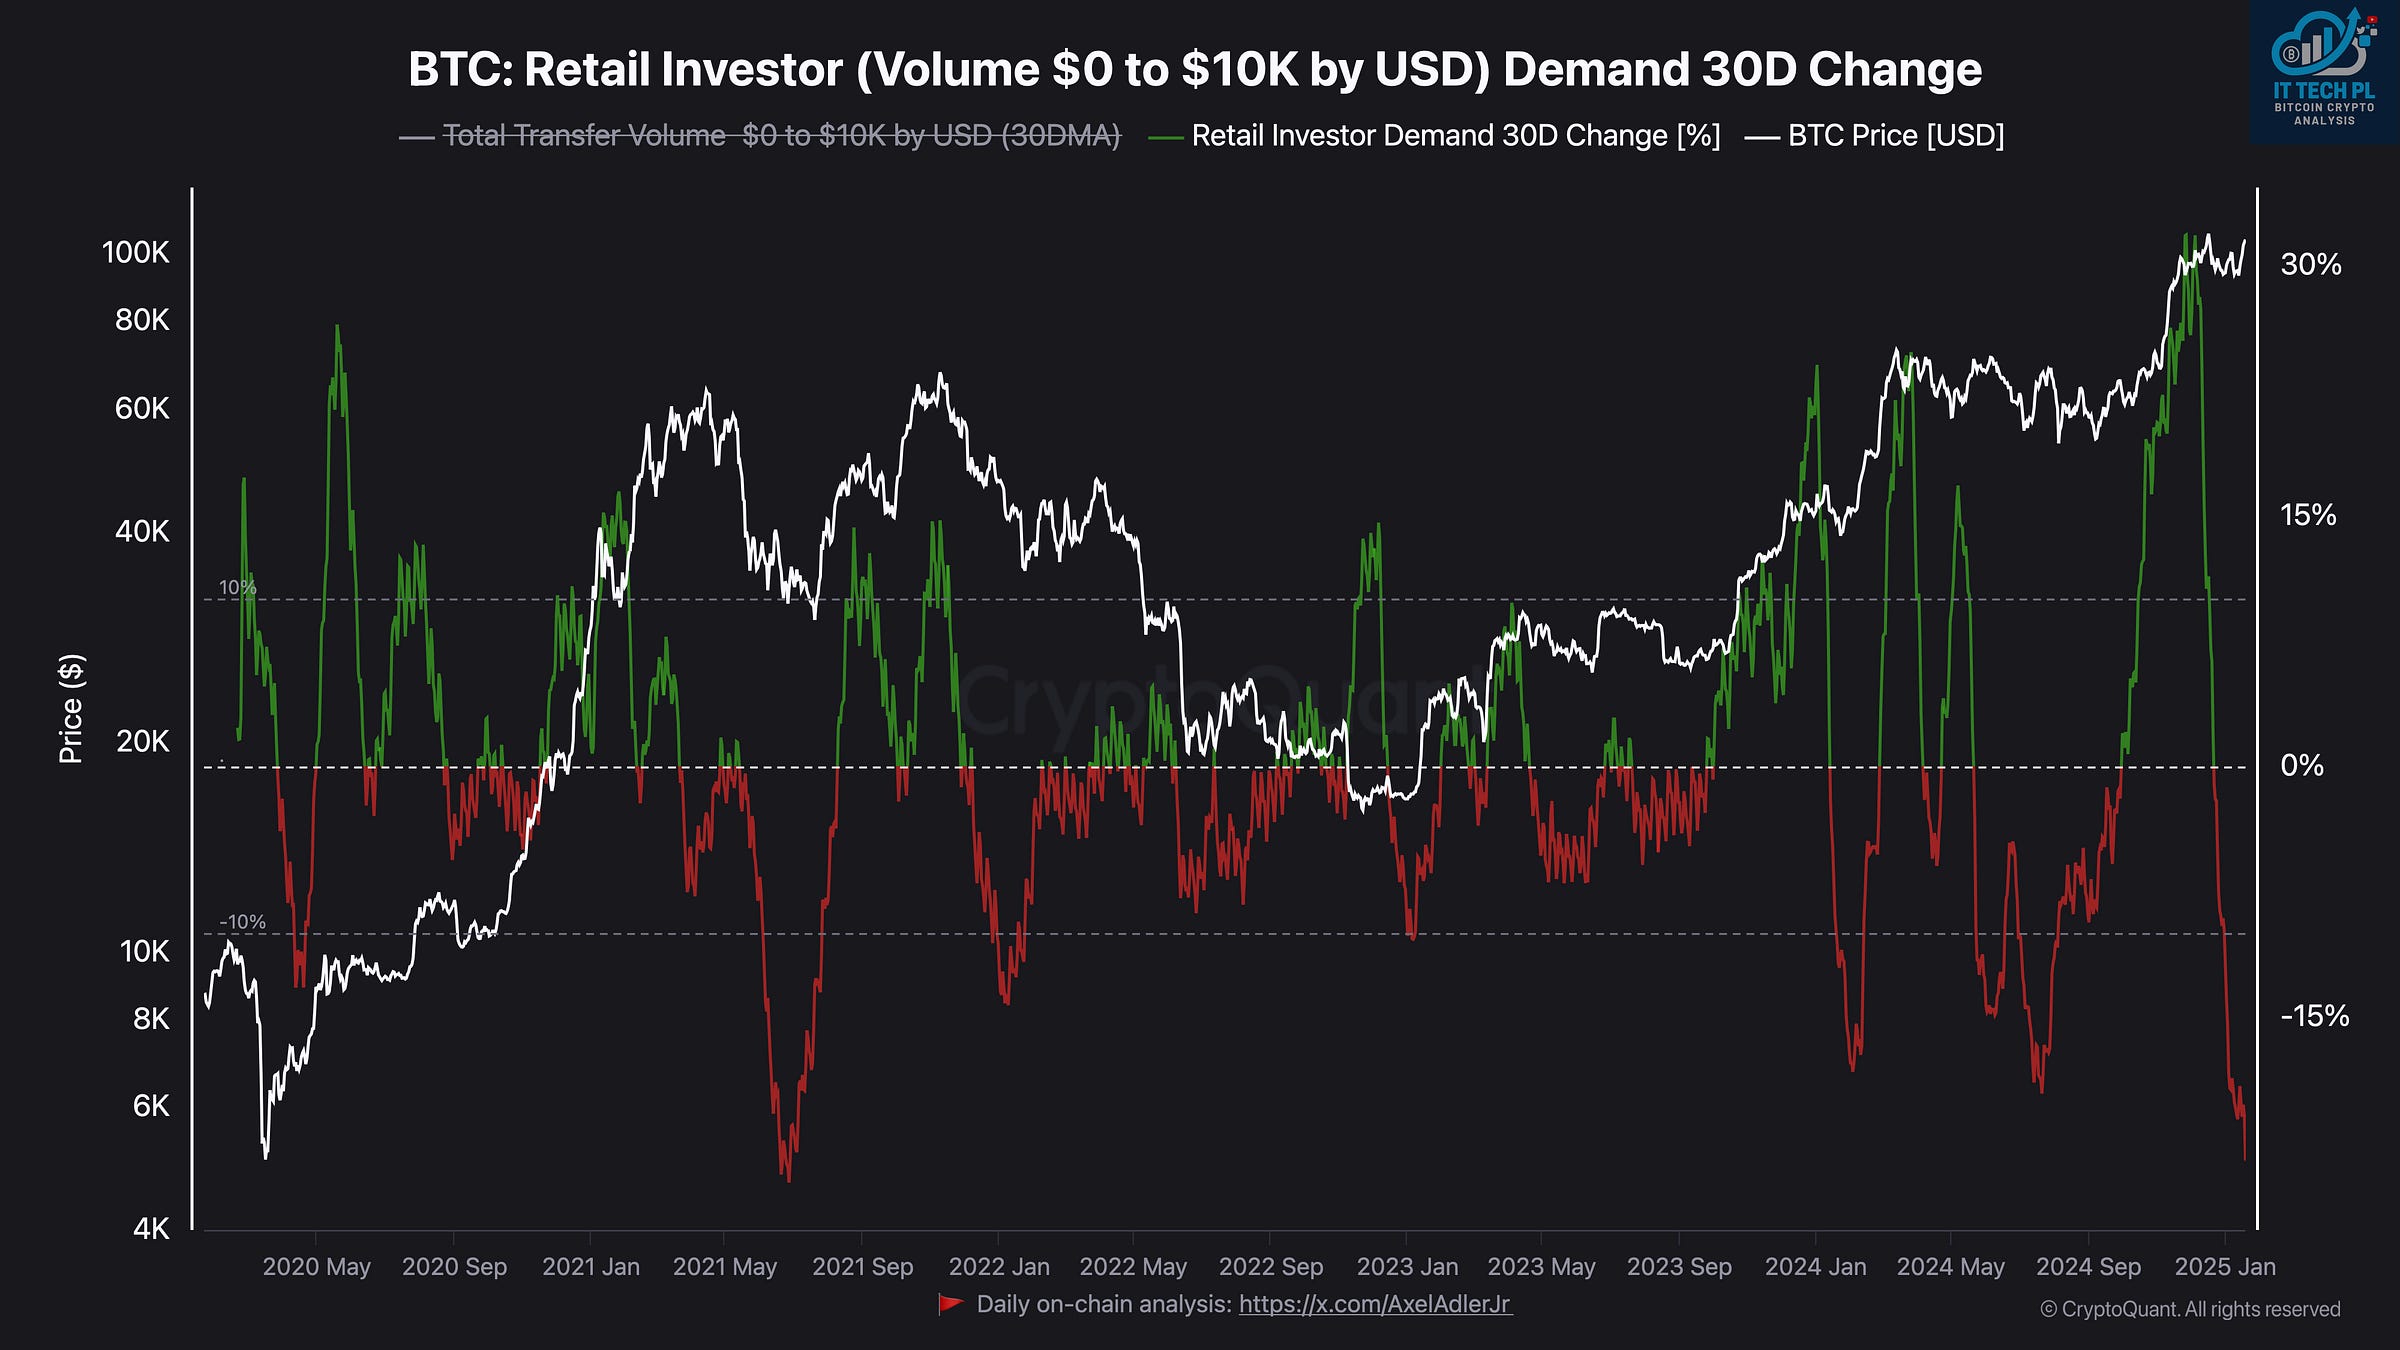Image resolution: width=2400 pixels, height=1350 pixels.
Task: Click the red flag icon beside Daily on-chain analysis
Action: (951, 1304)
